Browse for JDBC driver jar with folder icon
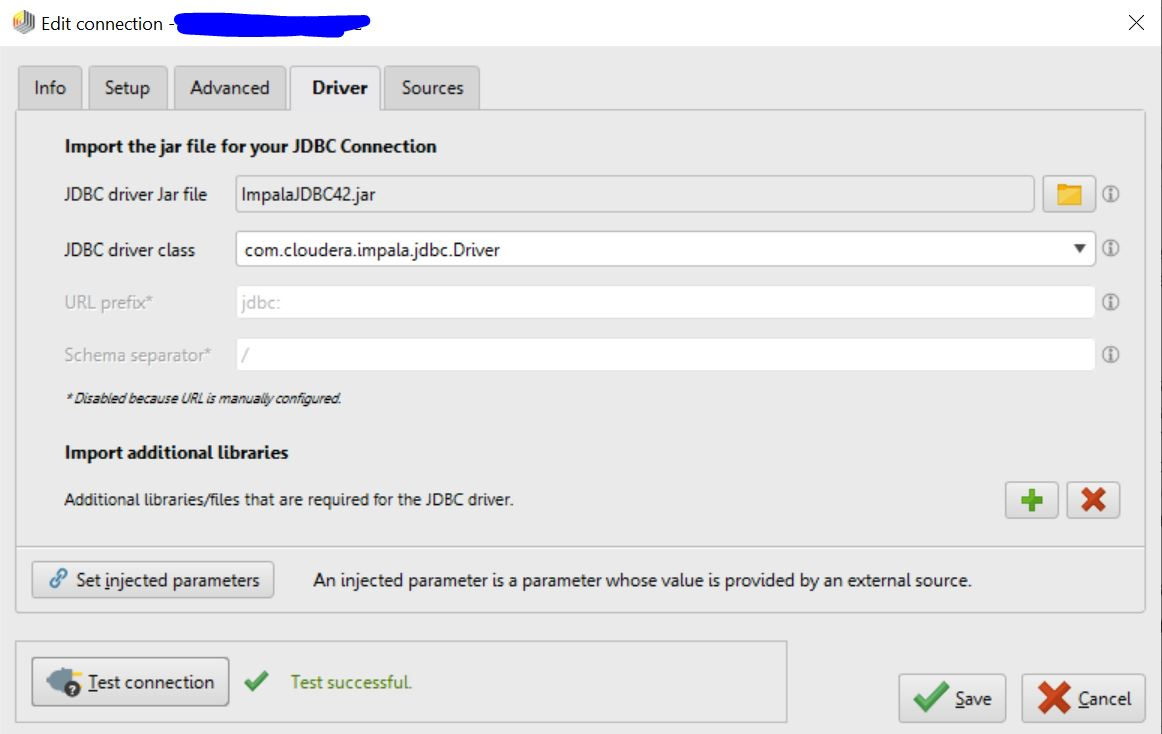The width and height of the screenshot is (1162, 734). pyautogui.click(x=1069, y=194)
